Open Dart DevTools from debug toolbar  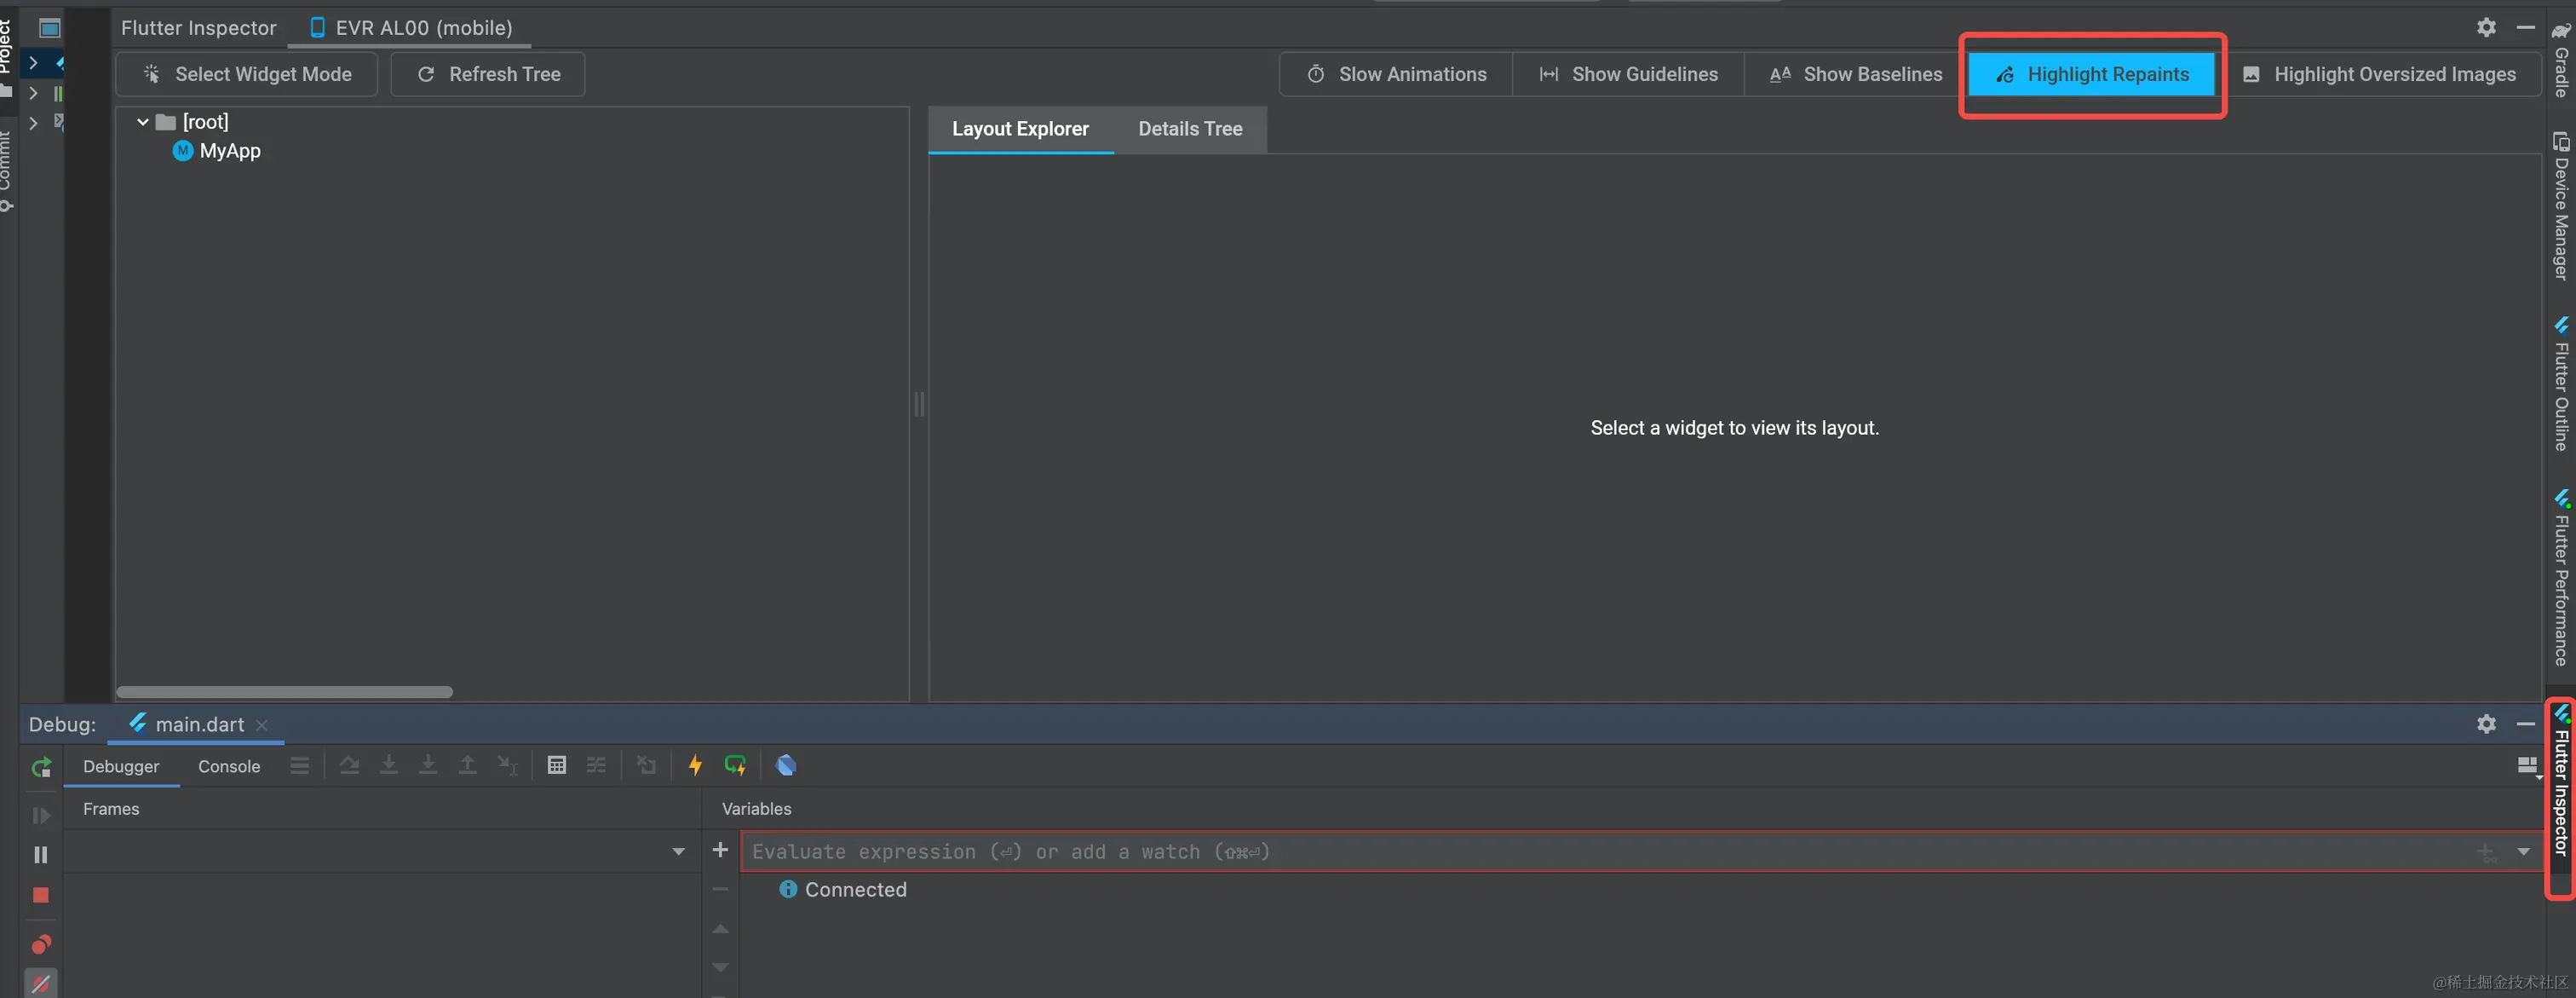pyautogui.click(x=786, y=766)
